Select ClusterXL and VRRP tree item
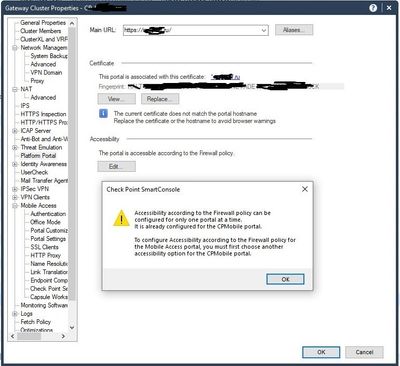This screenshot has height=366, width=400. point(44,39)
